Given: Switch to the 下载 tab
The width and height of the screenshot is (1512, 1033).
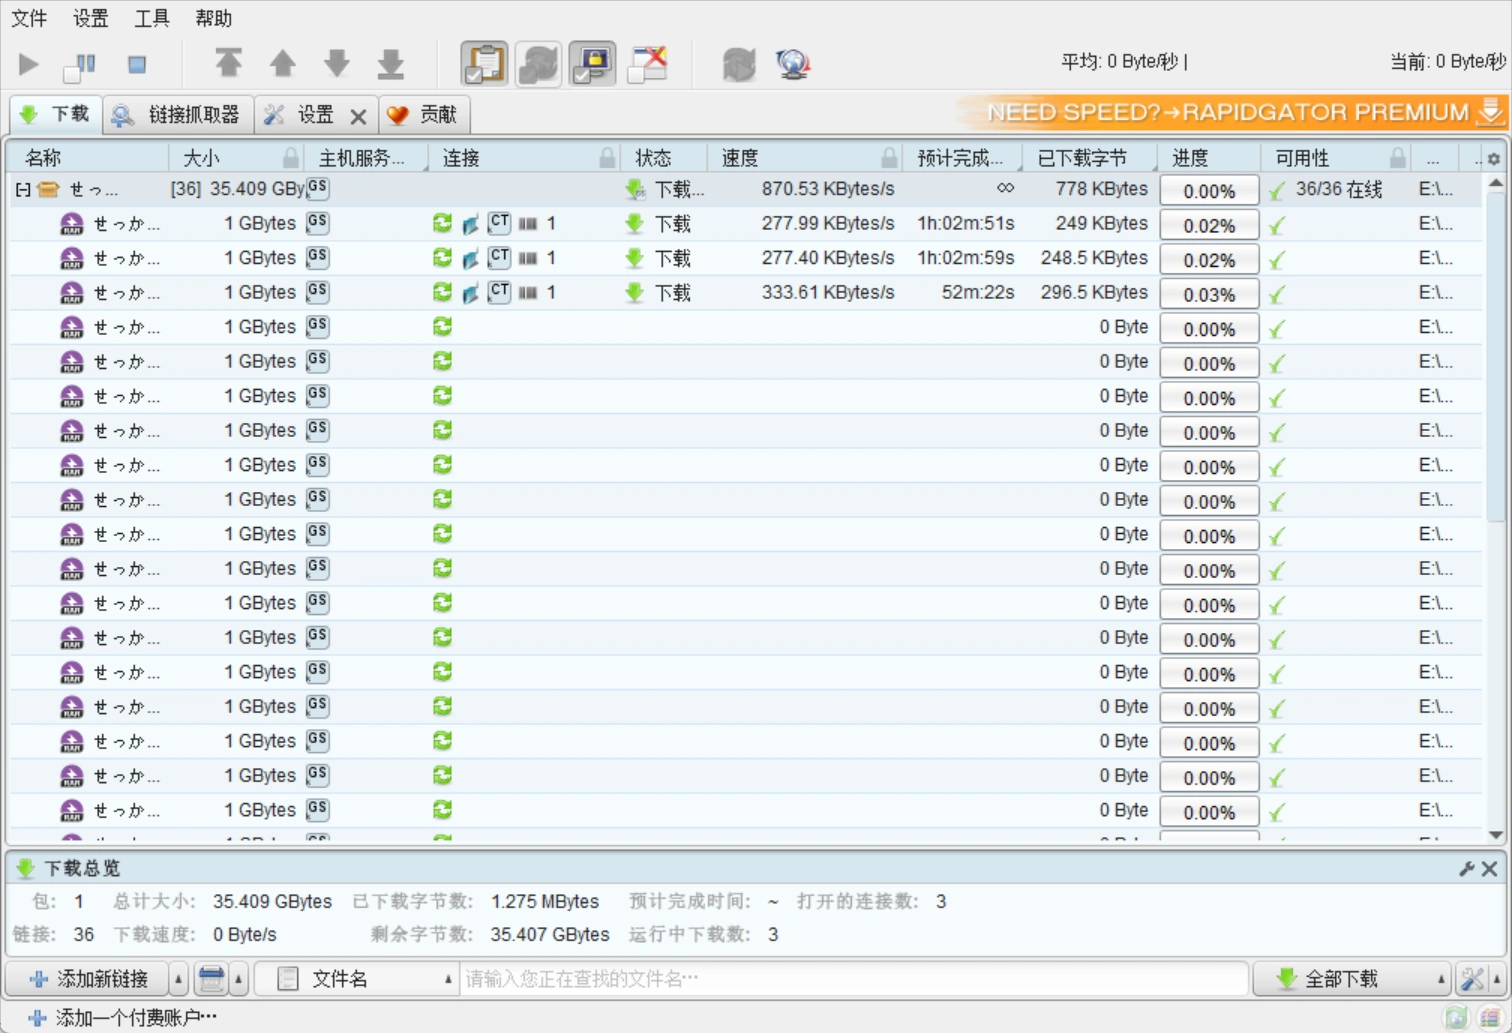Looking at the screenshot, I should point(56,114).
